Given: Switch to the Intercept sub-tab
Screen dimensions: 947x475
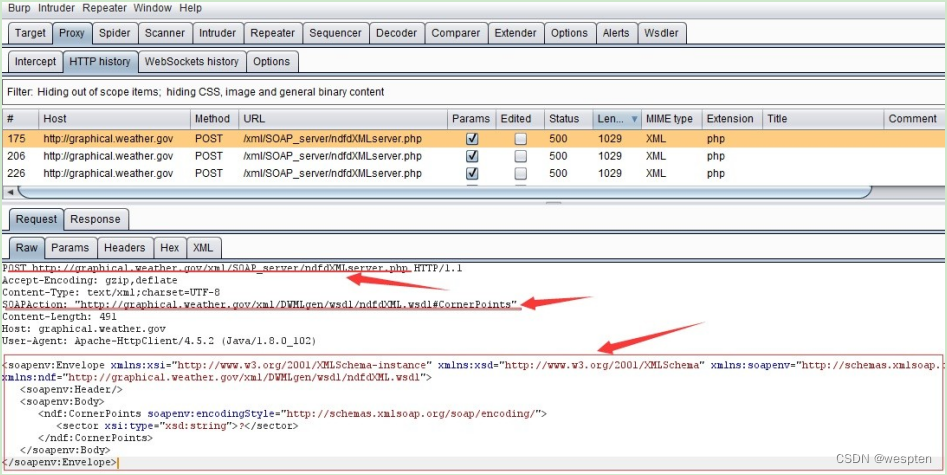Looking at the screenshot, I should [x=35, y=62].
